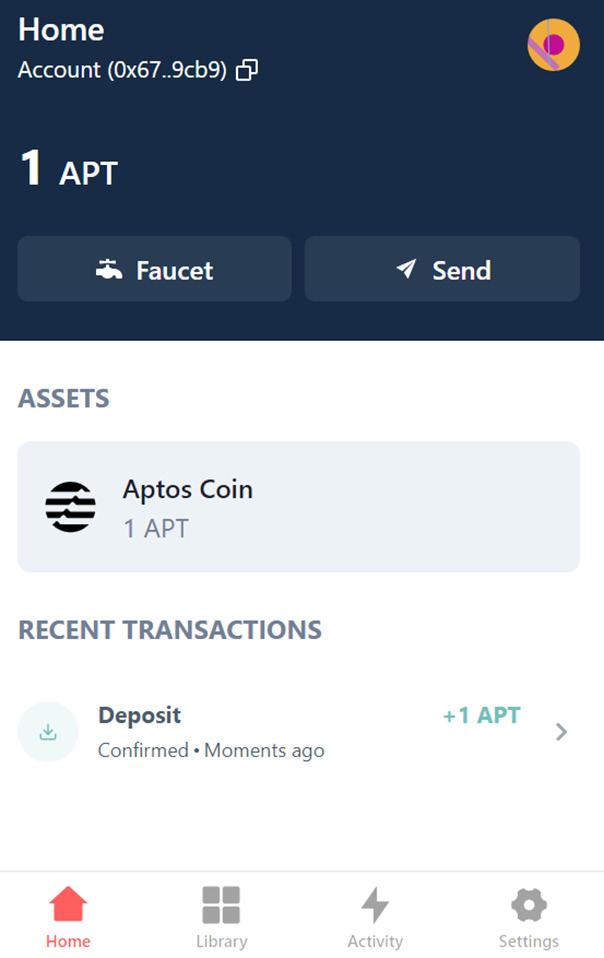Open Settings via the gear icon
604x958 pixels.
pos(529,905)
